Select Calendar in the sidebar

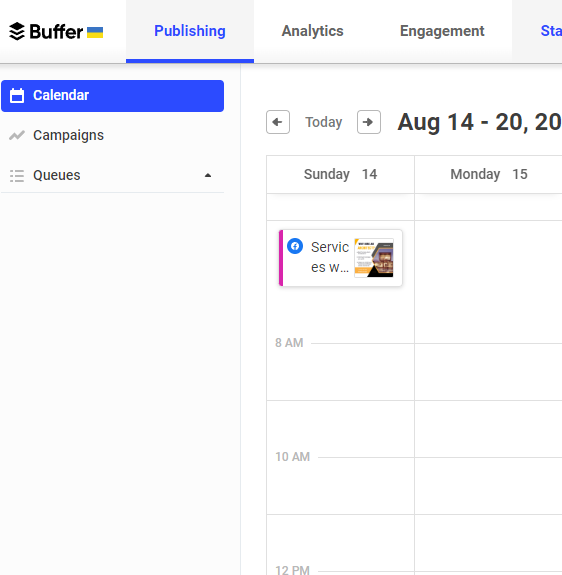click(x=113, y=96)
